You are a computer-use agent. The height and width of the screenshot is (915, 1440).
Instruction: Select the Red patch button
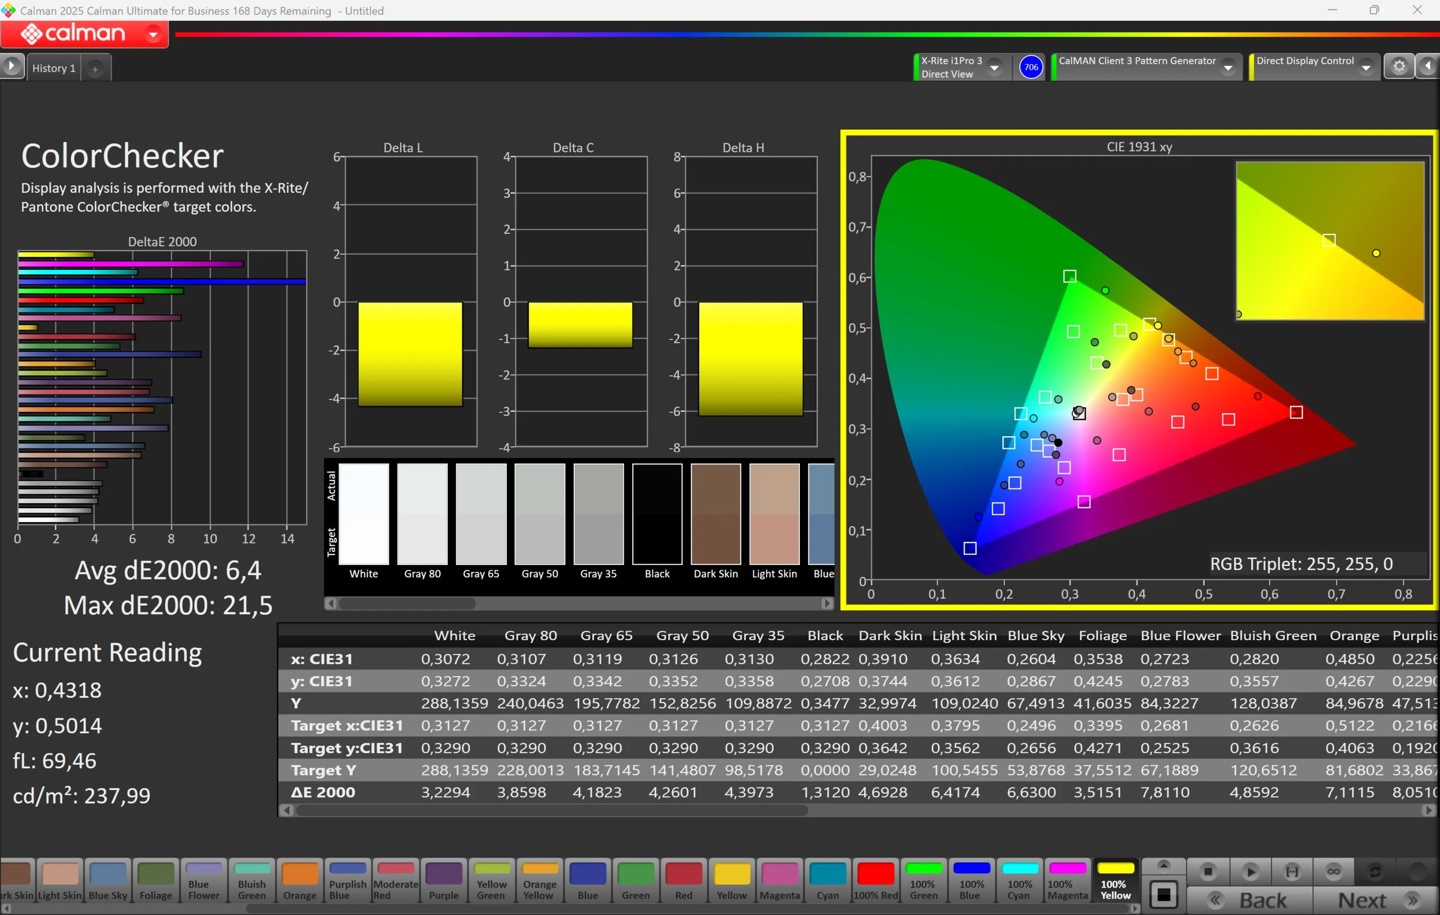point(684,880)
